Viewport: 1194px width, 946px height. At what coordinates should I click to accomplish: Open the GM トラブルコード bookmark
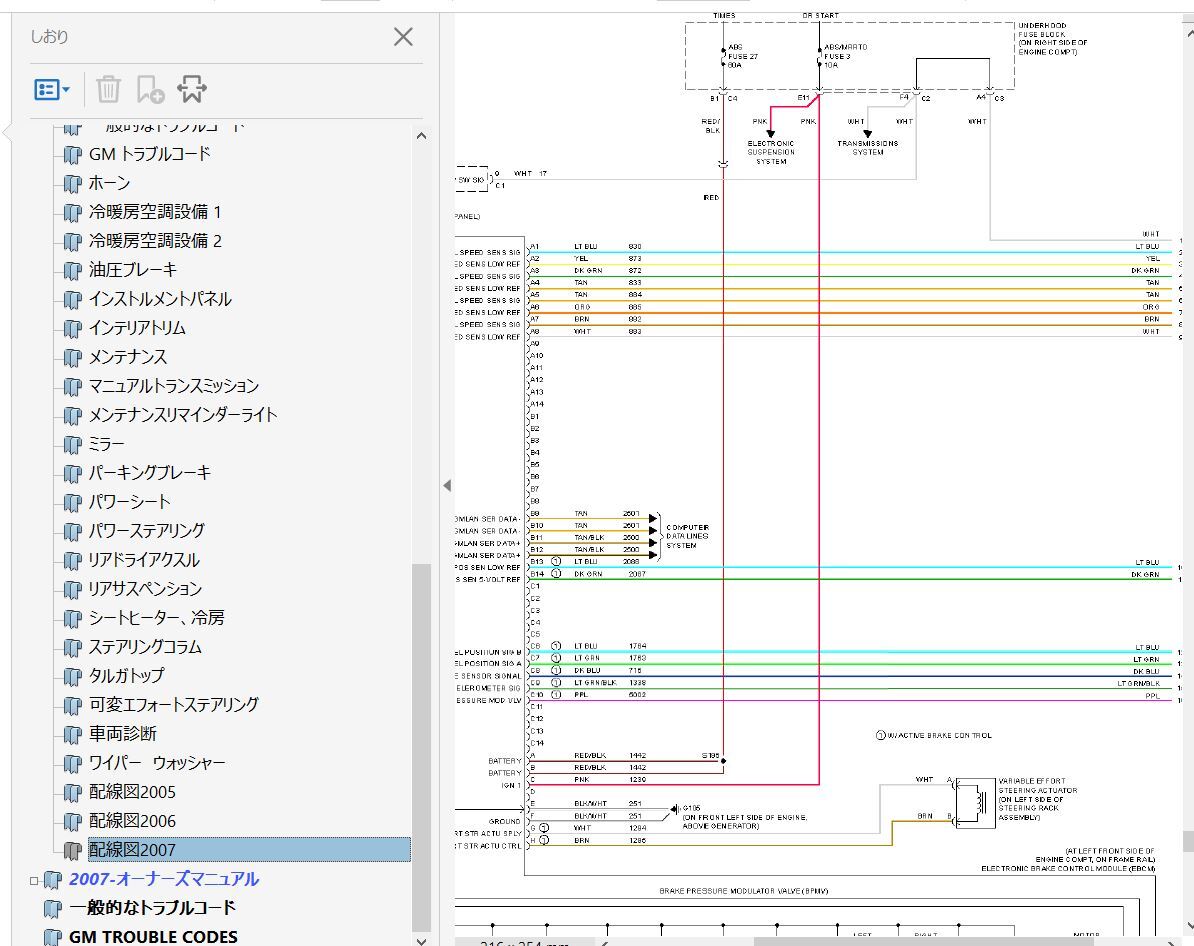point(149,154)
